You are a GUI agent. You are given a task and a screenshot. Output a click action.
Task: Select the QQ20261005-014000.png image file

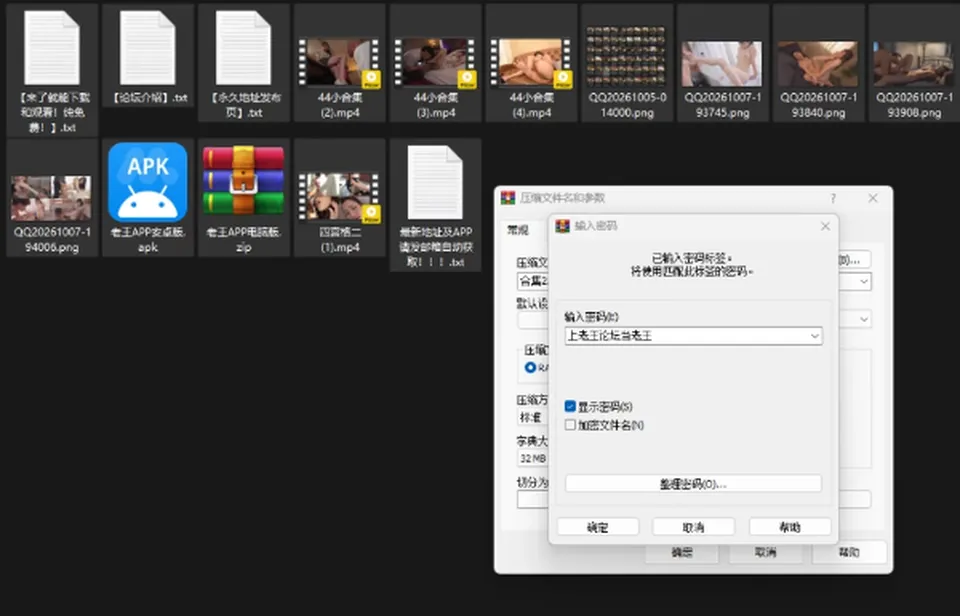click(627, 62)
